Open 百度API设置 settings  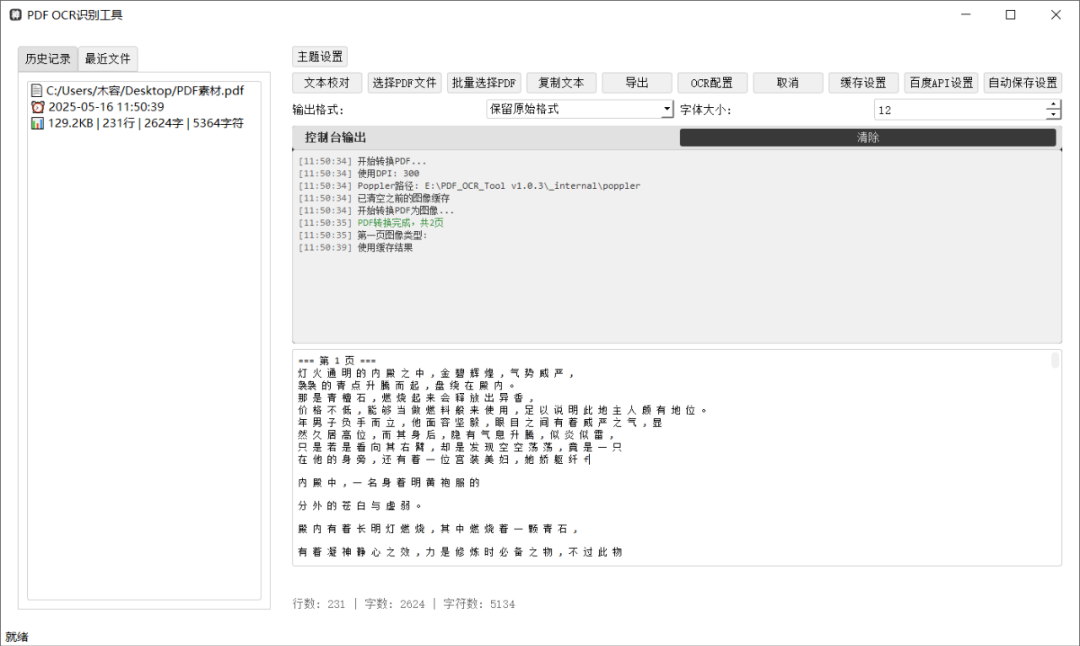pyautogui.click(x=941, y=83)
